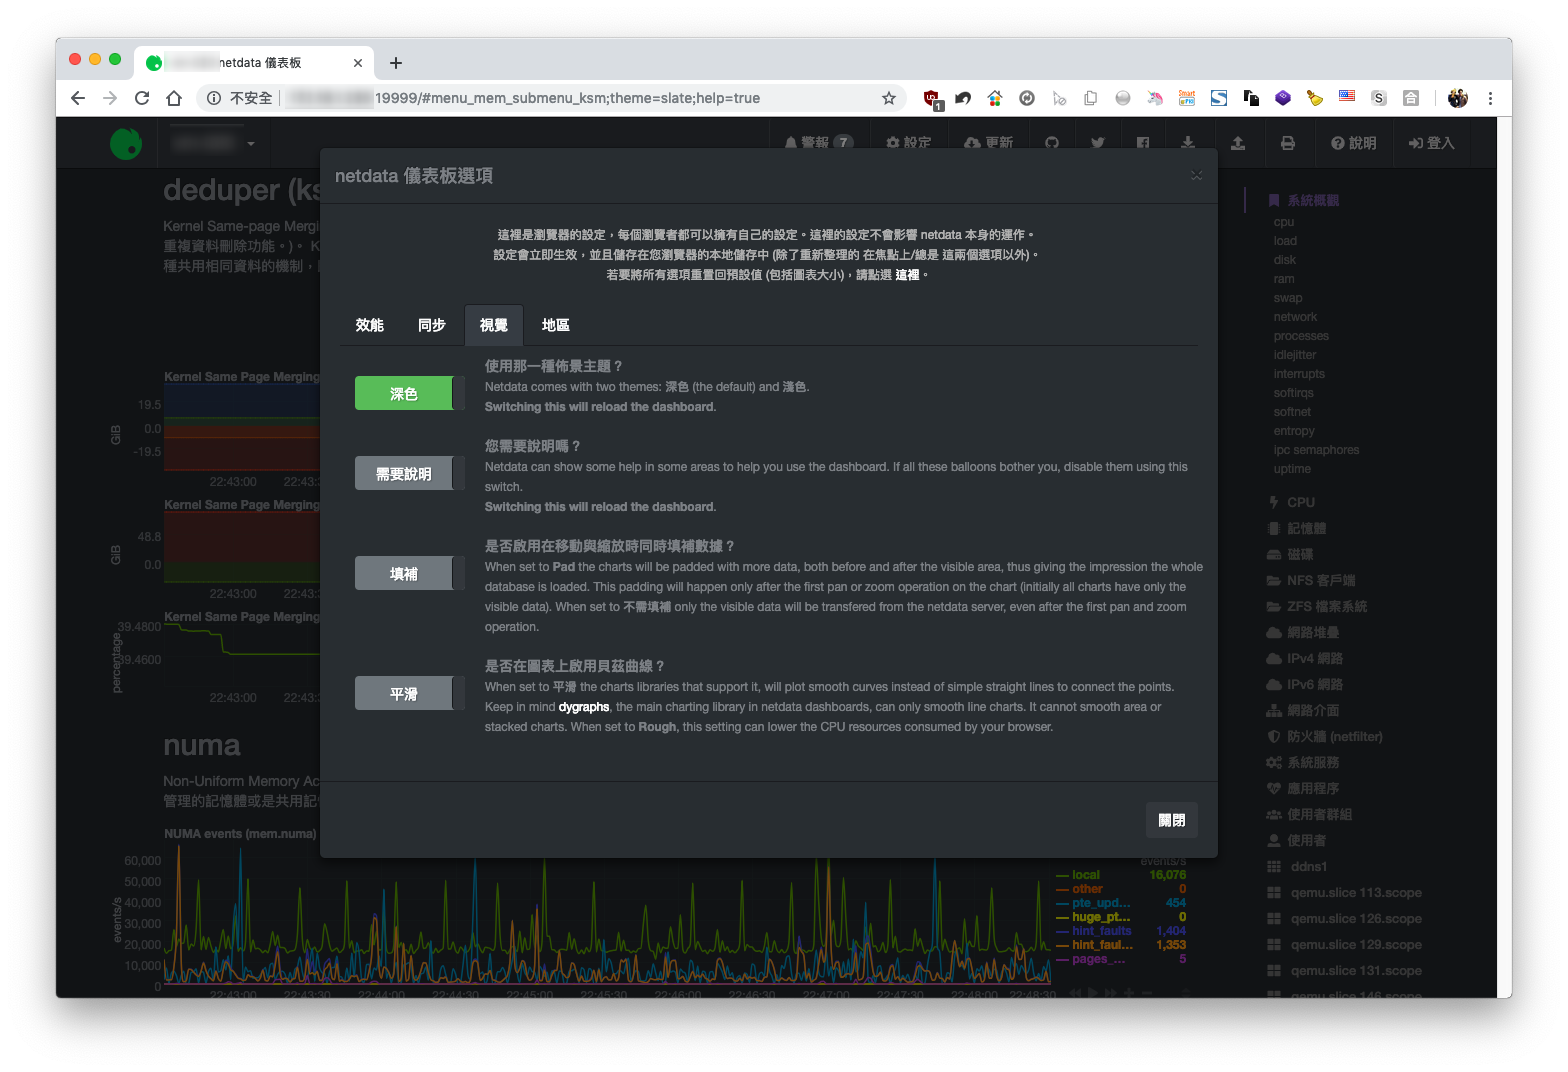The width and height of the screenshot is (1568, 1072).
Task: Open the 設定 settings gear button
Action: (908, 143)
